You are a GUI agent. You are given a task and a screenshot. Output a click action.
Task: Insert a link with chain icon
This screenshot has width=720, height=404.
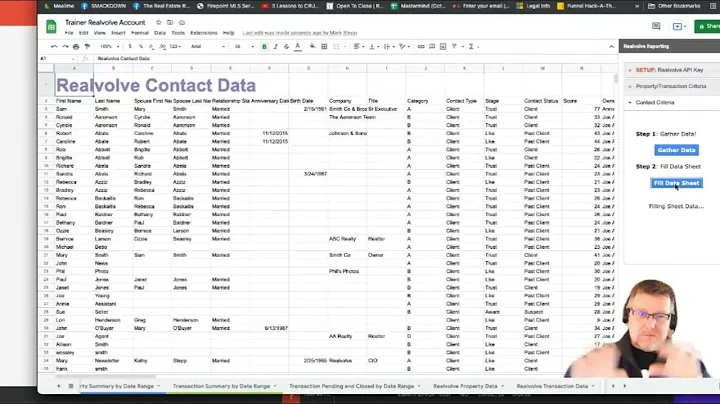coord(421,46)
